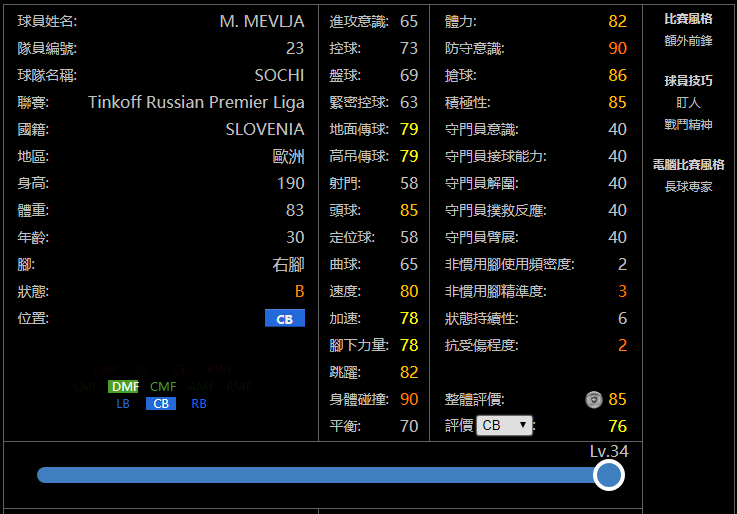The image size is (737, 514).
Task: Click the height value 190
Action: click(x=290, y=184)
